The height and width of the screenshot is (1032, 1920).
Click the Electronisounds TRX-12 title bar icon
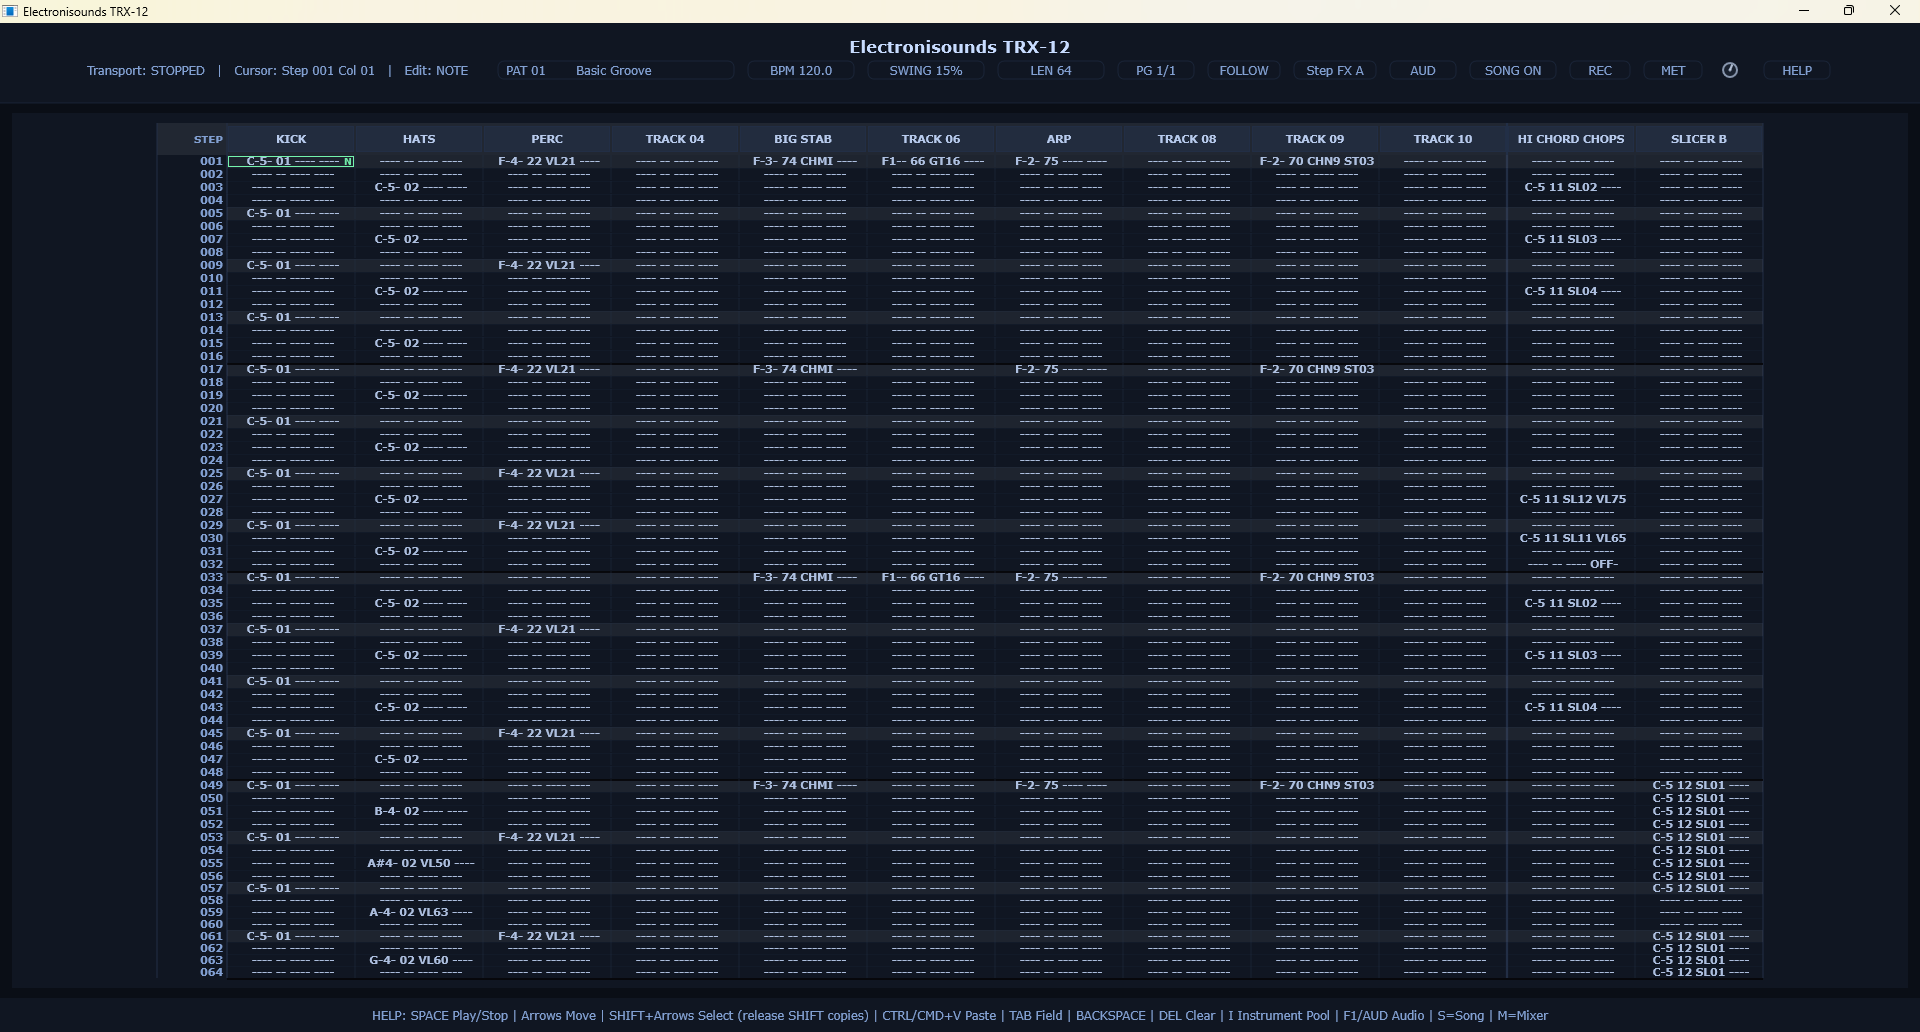tap(10, 11)
